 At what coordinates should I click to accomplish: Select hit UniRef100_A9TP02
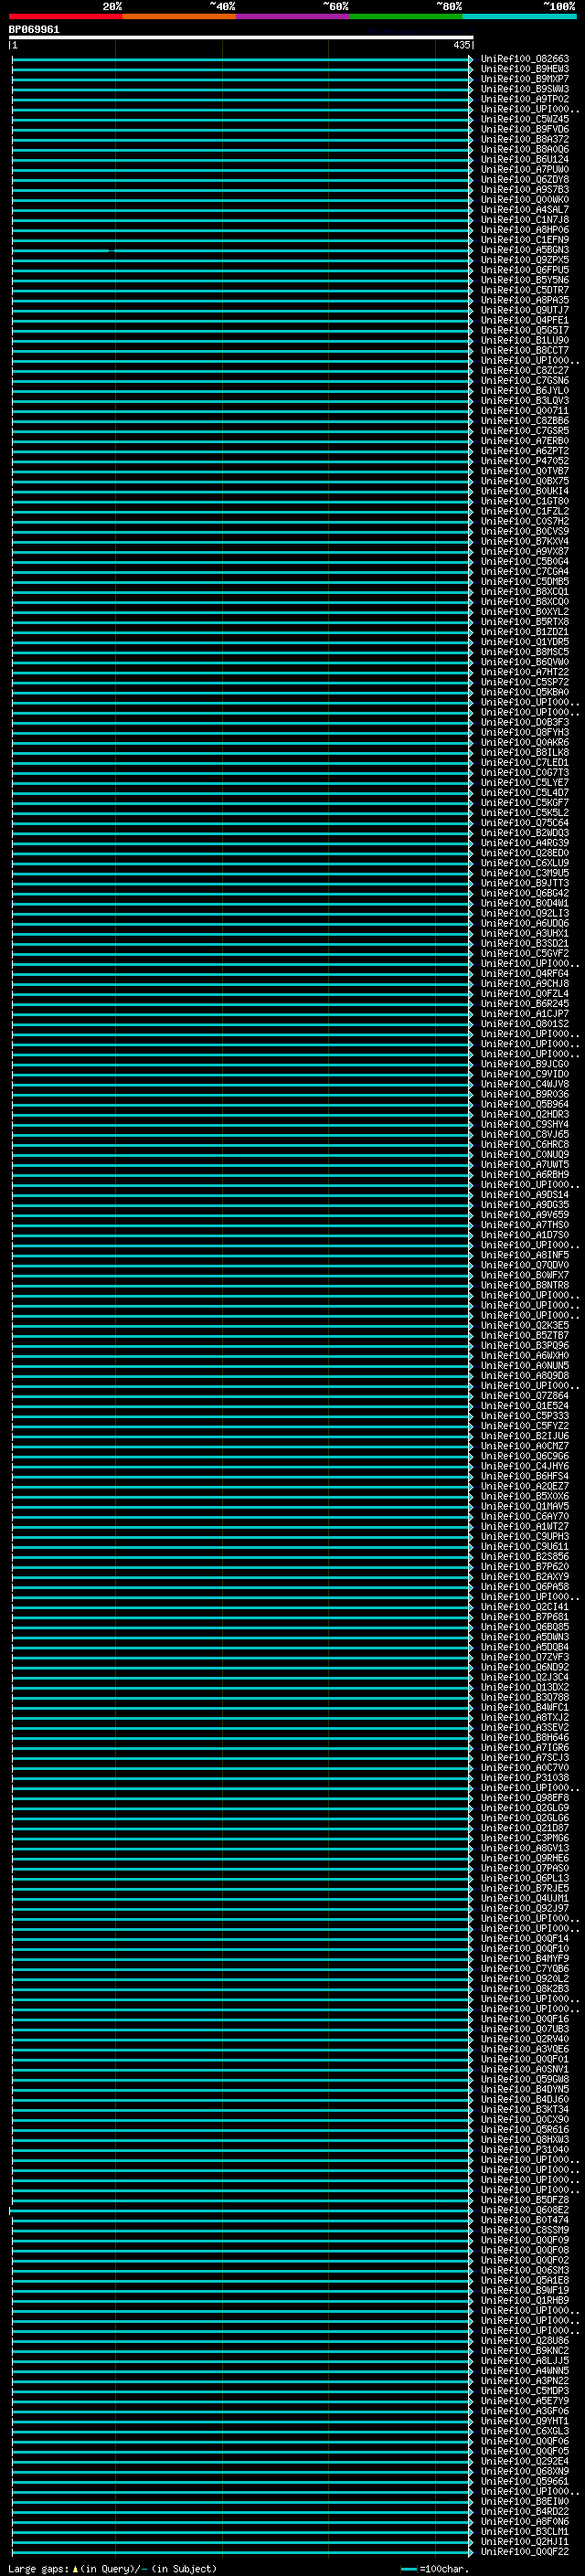tap(524, 99)
